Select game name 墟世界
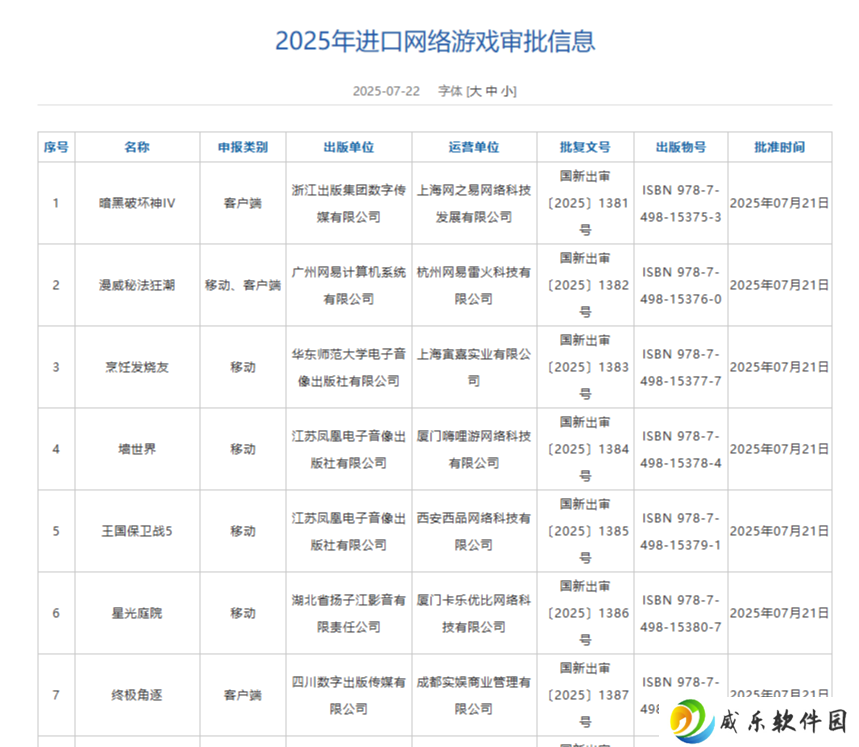The image size is (859, 747). (x=137, y=450)
